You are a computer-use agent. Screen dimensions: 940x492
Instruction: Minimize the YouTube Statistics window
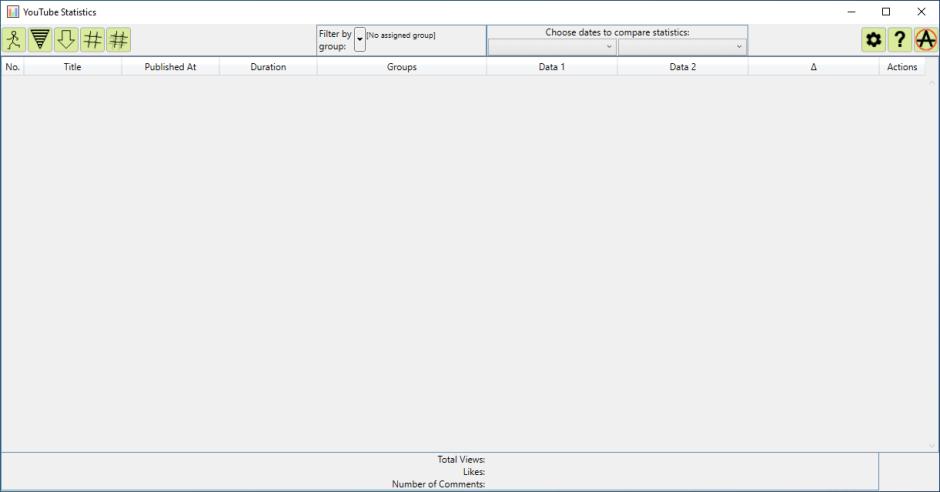(x=851, y=11)
